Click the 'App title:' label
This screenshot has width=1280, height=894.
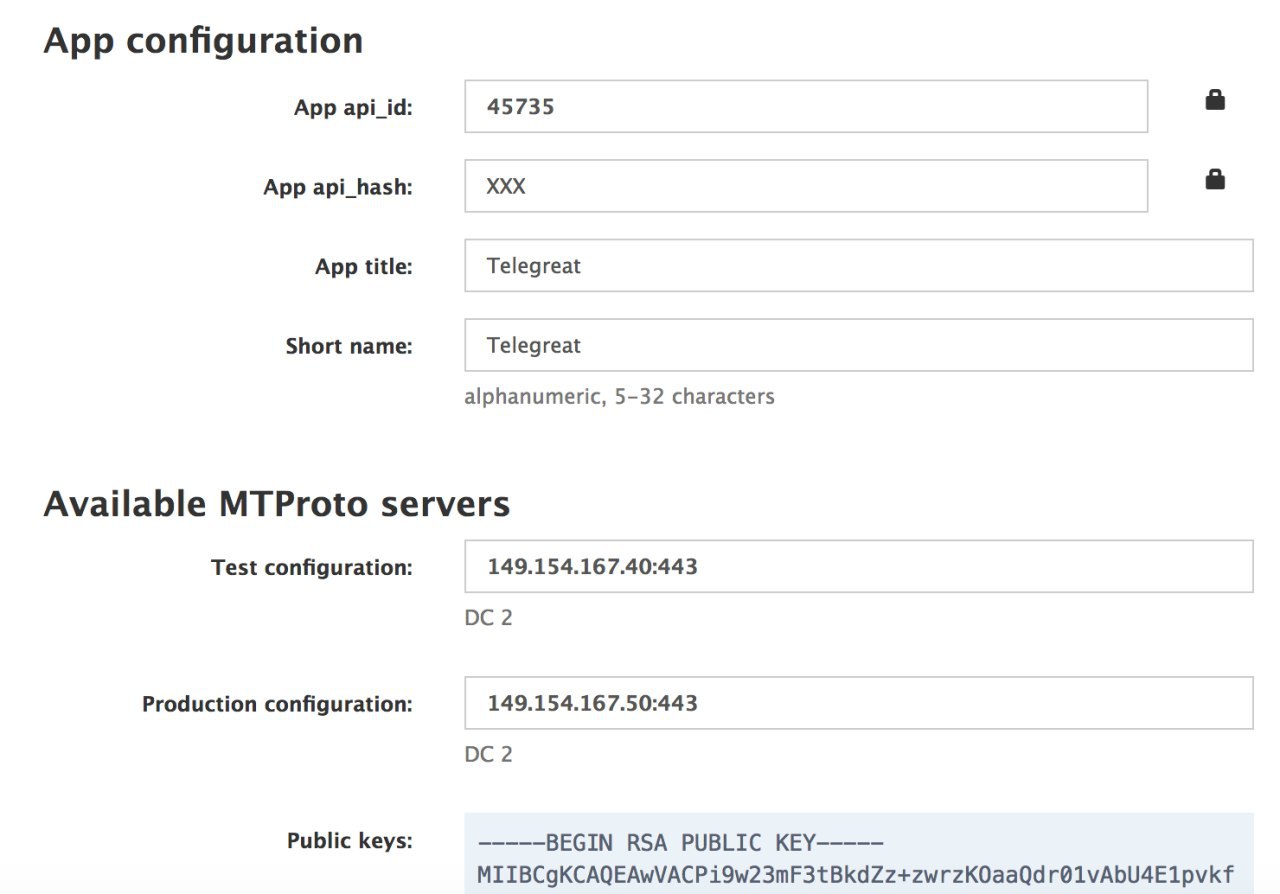(x=363, y=267)
